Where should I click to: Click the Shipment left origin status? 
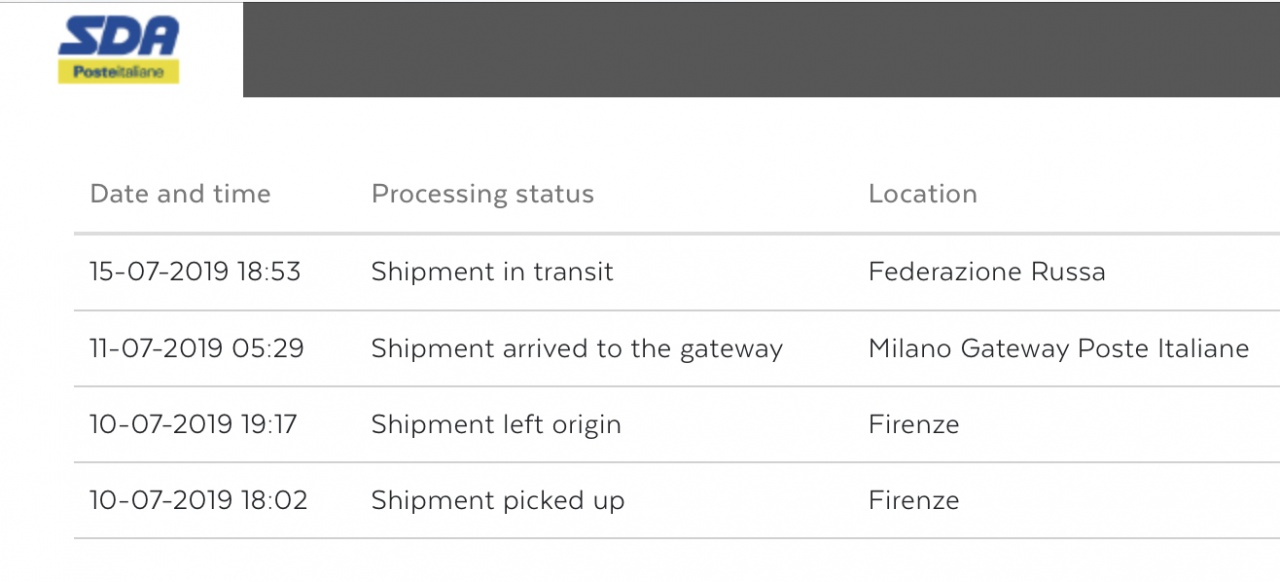[496, 425]
